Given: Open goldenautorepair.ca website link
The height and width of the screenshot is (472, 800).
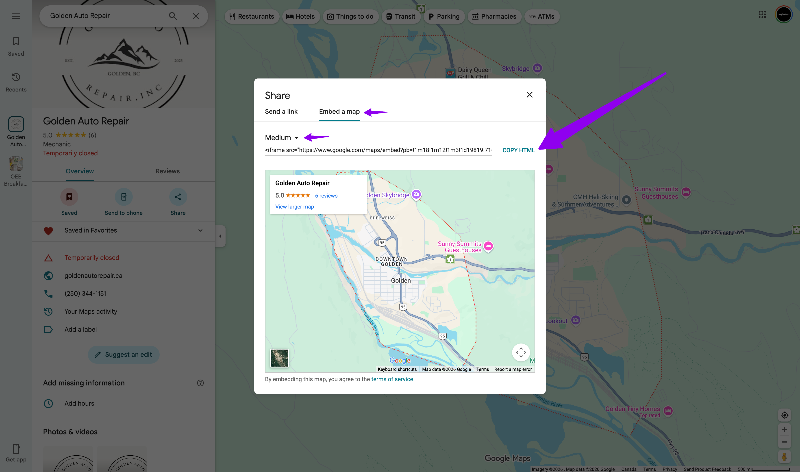Looking at the screenshot, I should point(93,276).
